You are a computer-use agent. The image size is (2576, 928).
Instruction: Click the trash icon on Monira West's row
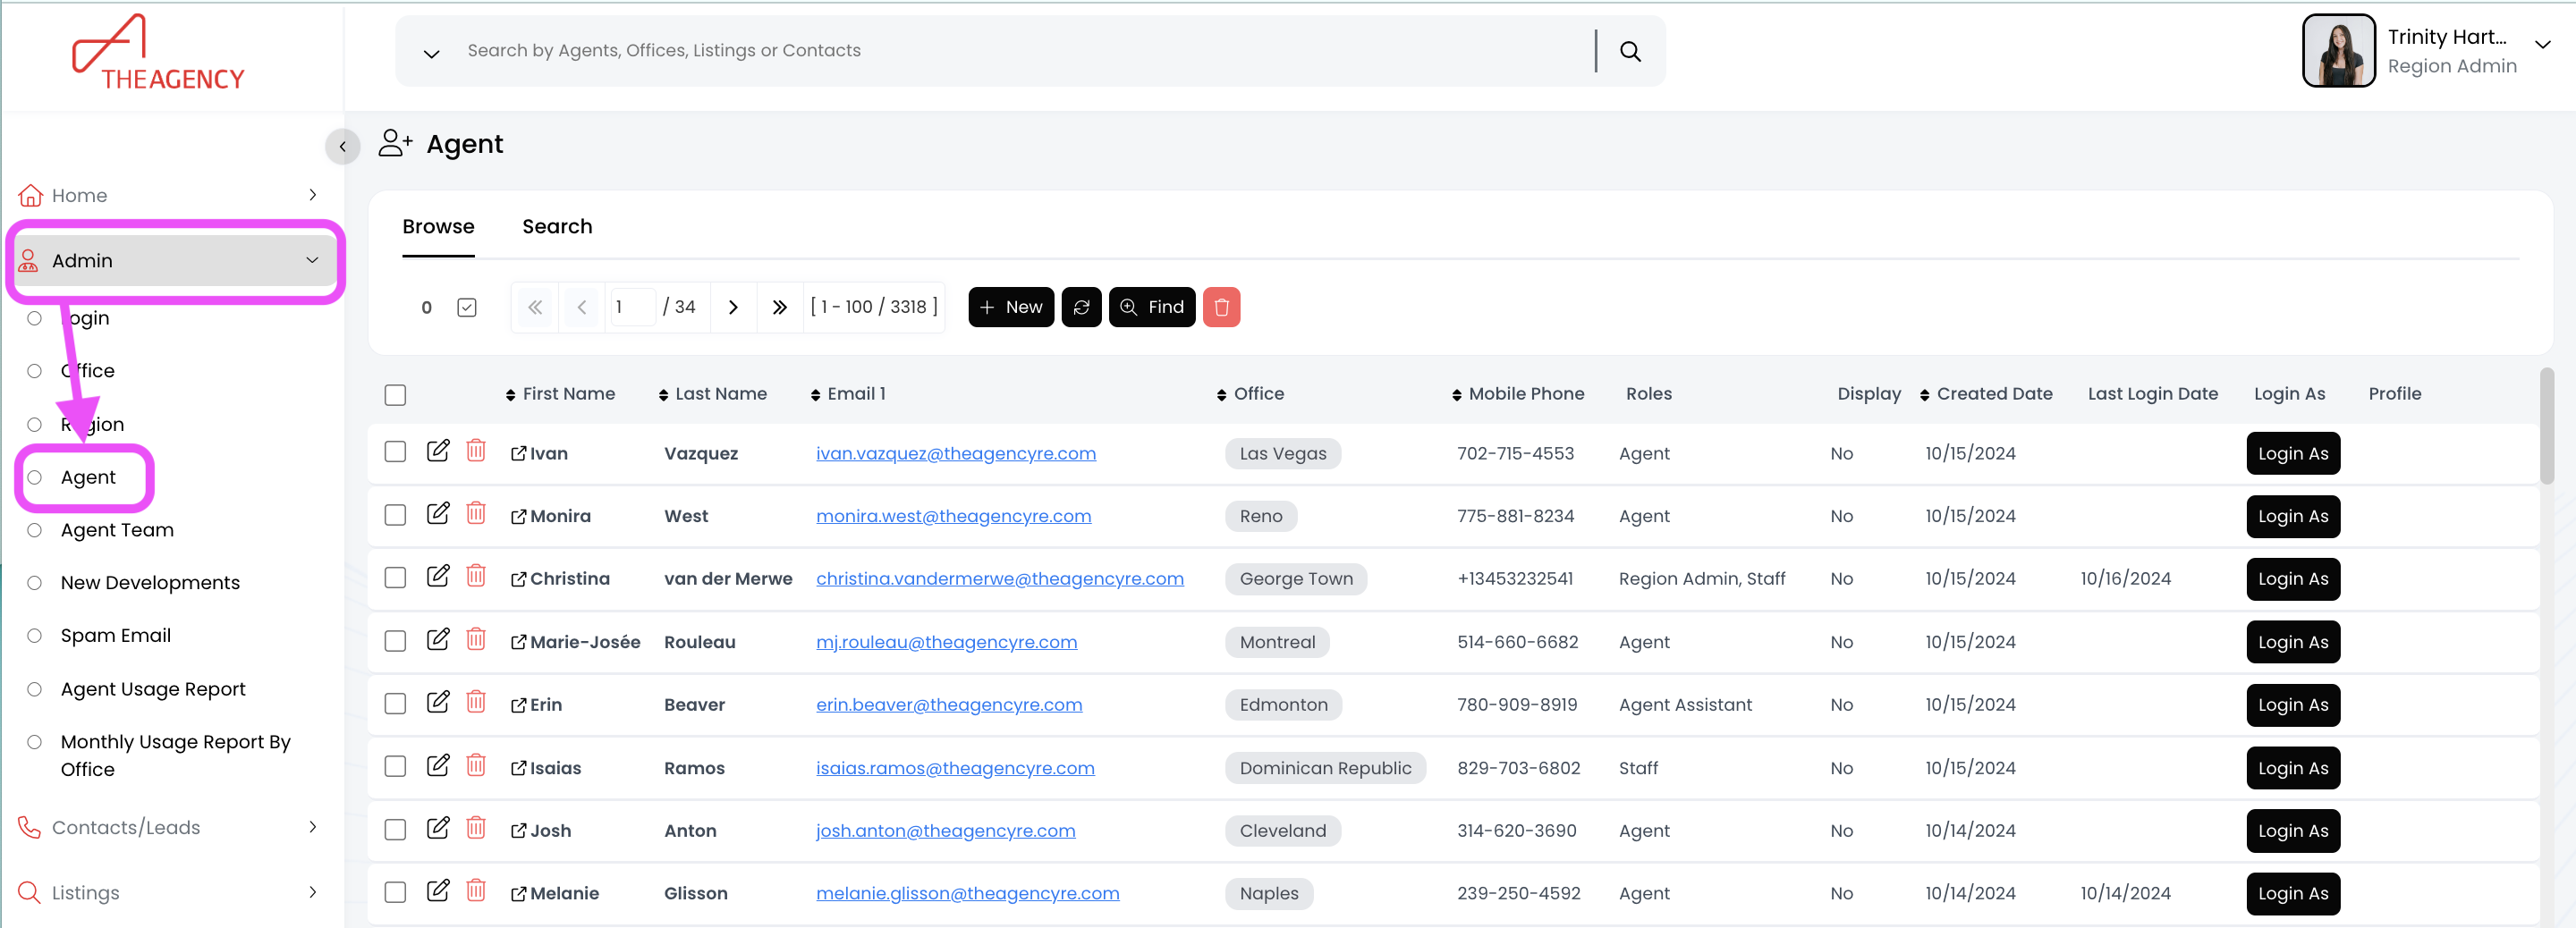[x=476, y=514]
